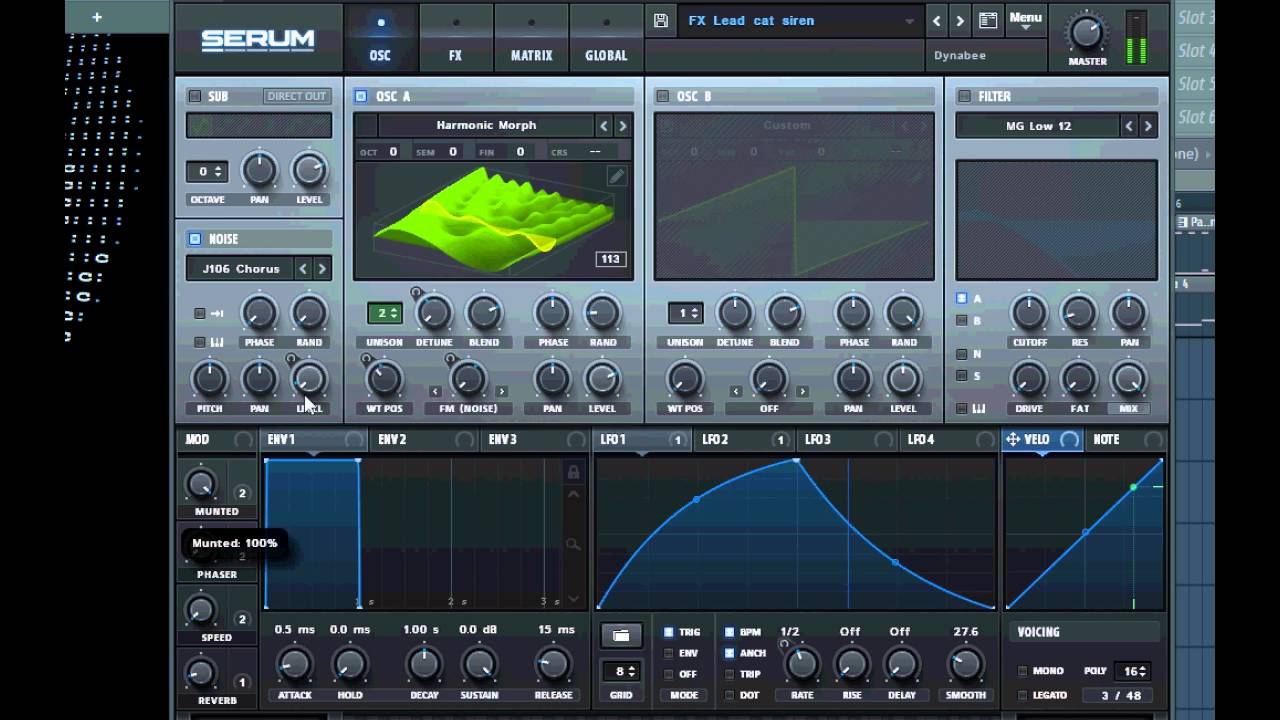Screen dimensions: 1280x720
Task: Click the MASTER volume knob
Action: pos(1087,33)
